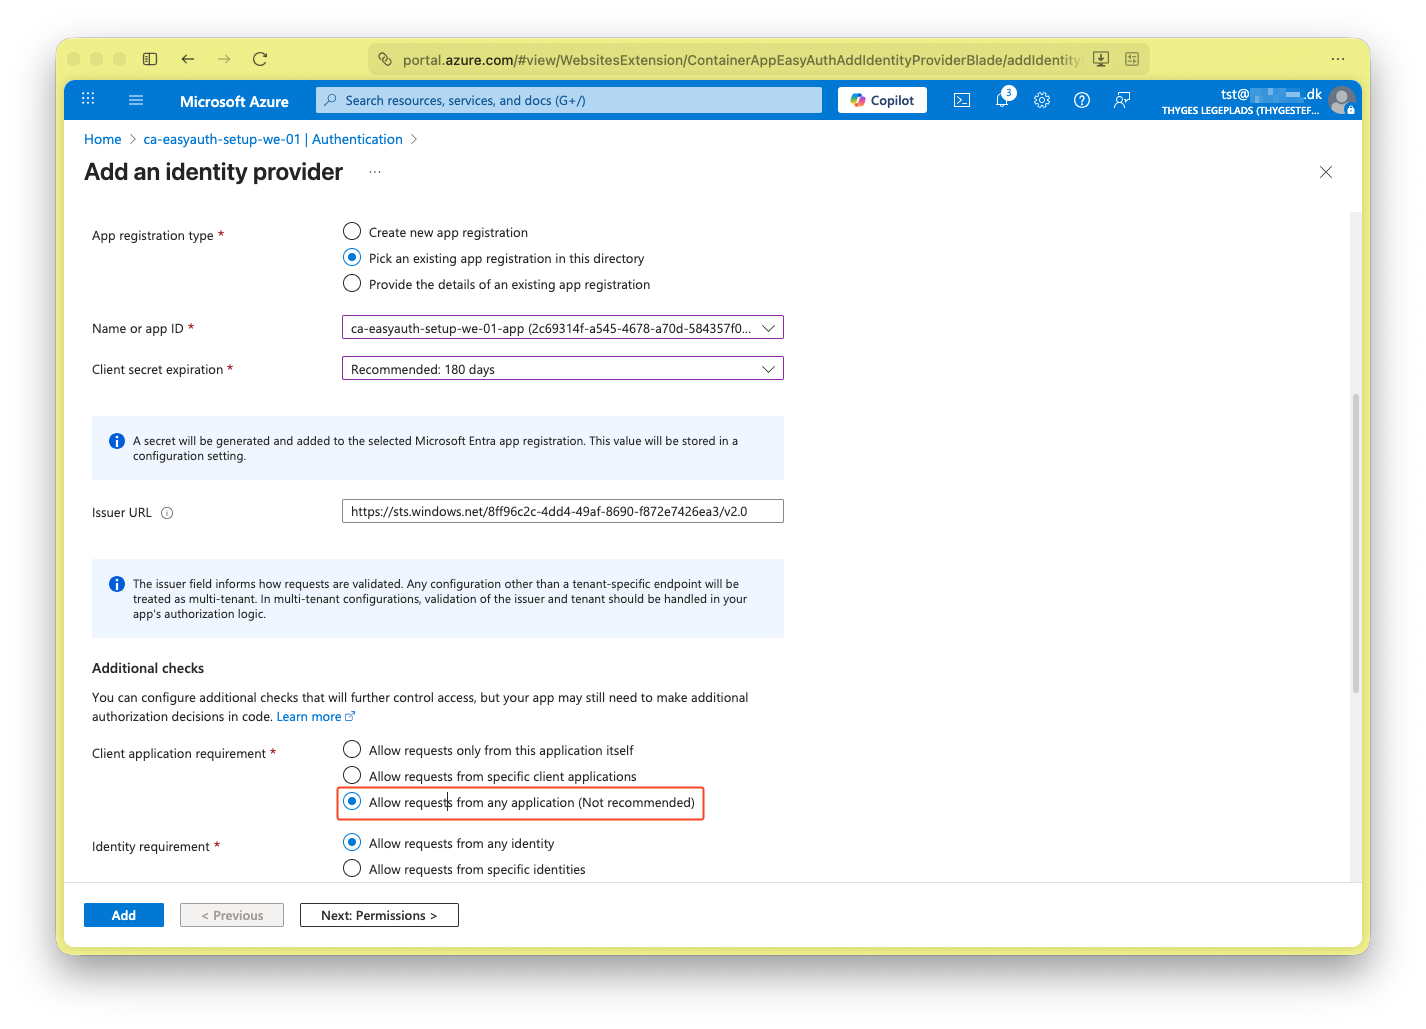Screen dimensions: 1426x1029
Task: Open the Learn more link
Action: coord(315,717)
